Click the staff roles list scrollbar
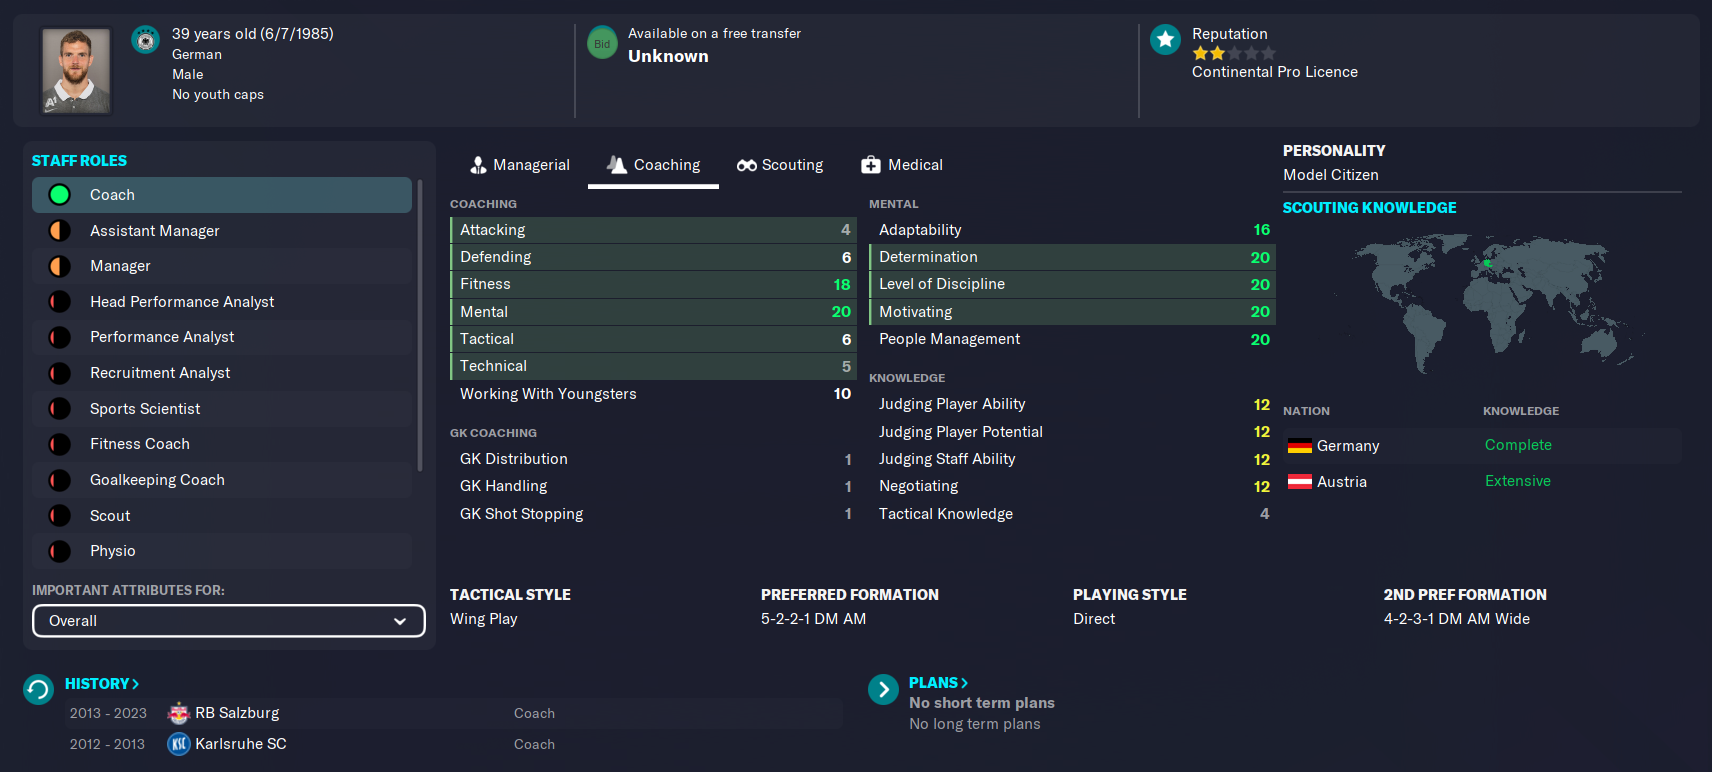The height and width of the screenshot is (772, 1712). [x=420, y=325]
